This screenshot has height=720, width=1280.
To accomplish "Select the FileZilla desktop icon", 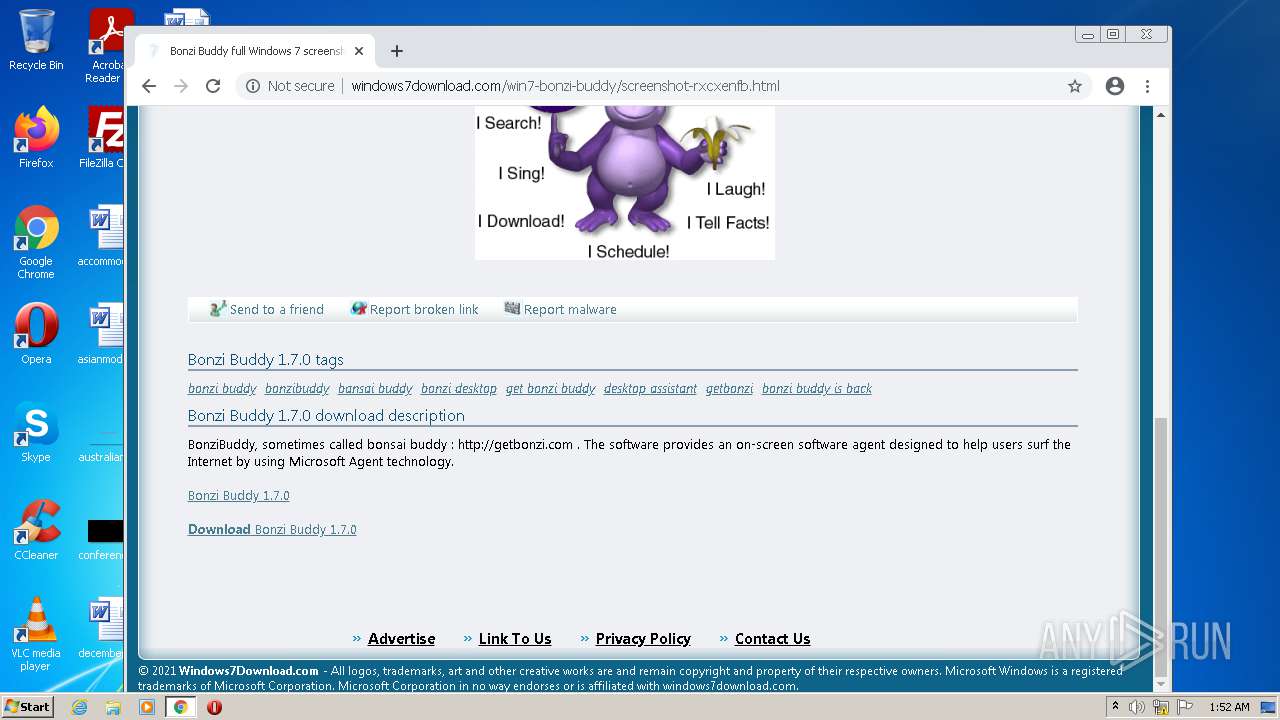I will (x=102, y=138).
